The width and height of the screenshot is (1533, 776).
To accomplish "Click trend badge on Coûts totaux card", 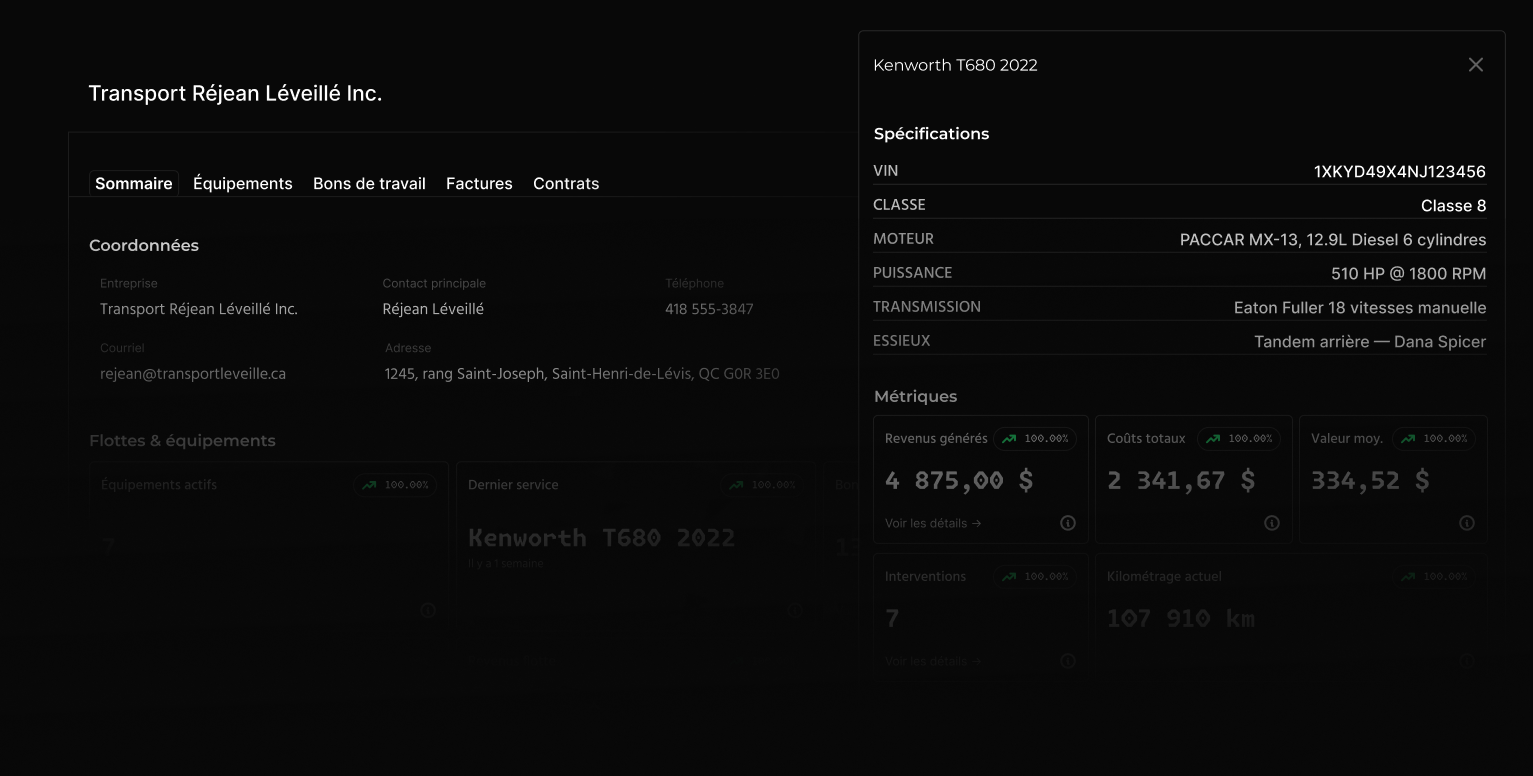I will (x=1239, y=439).
